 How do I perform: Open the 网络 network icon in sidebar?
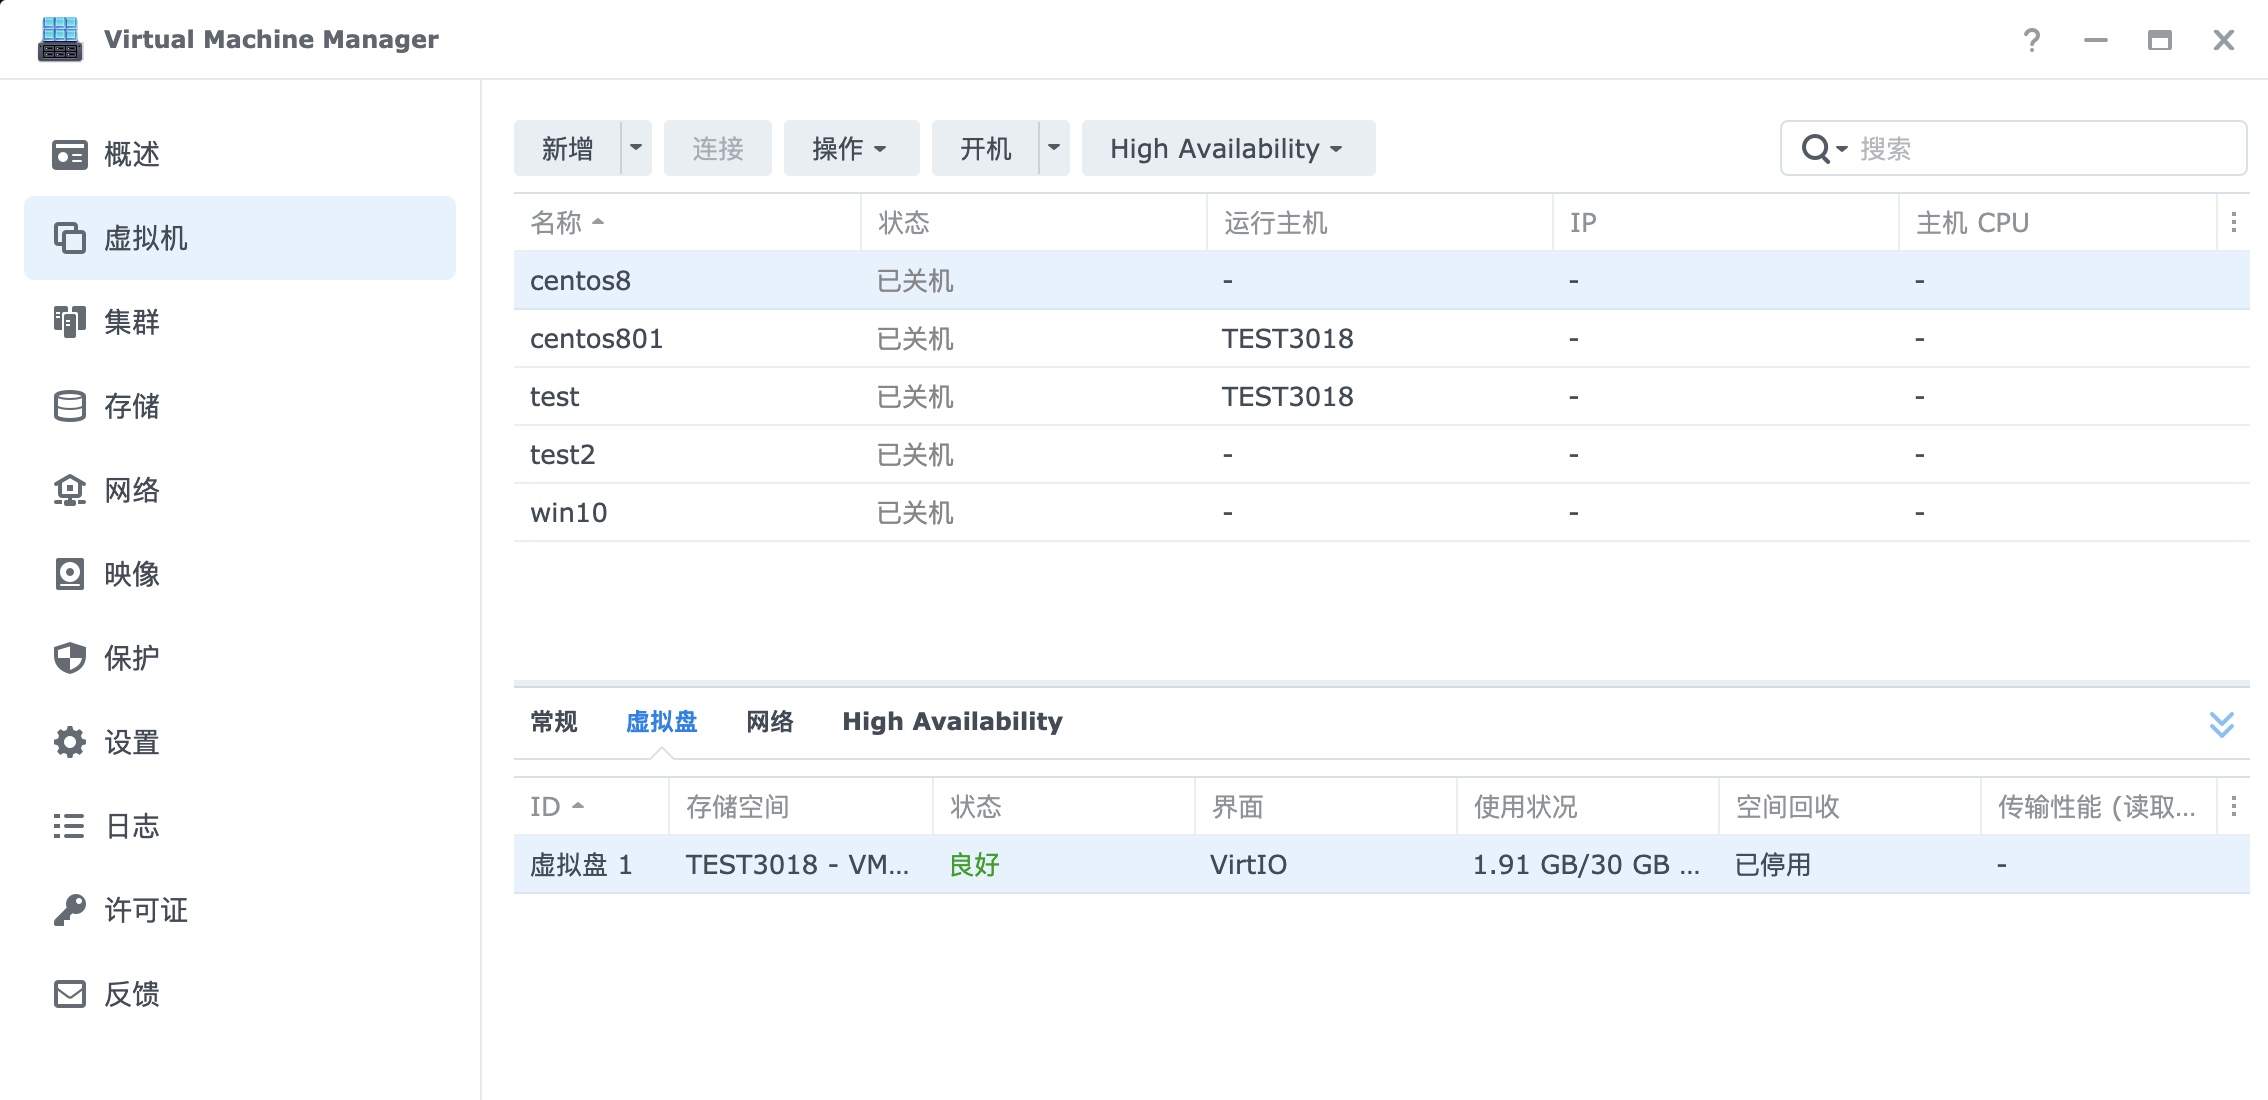tap(70, 490)
